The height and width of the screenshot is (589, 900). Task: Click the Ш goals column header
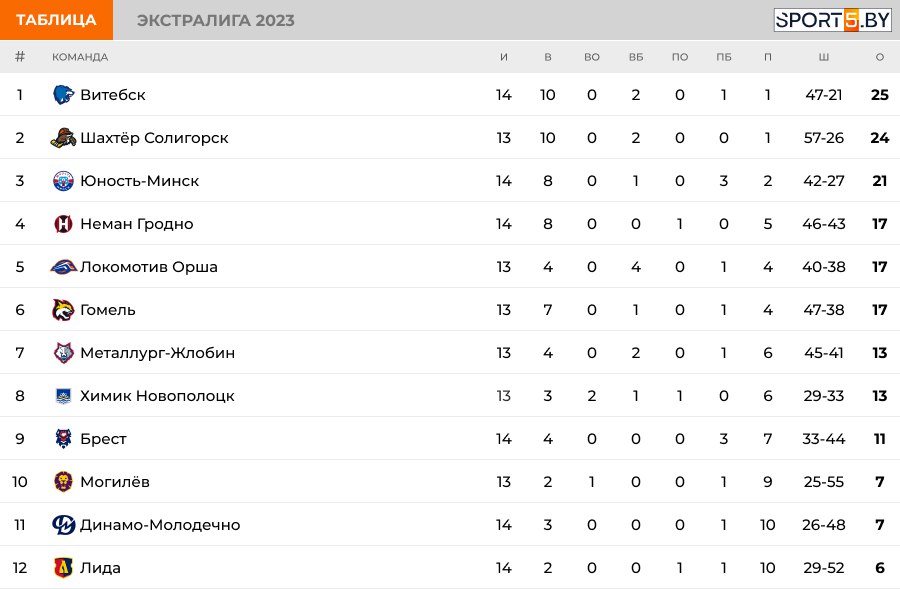point(824,57)
